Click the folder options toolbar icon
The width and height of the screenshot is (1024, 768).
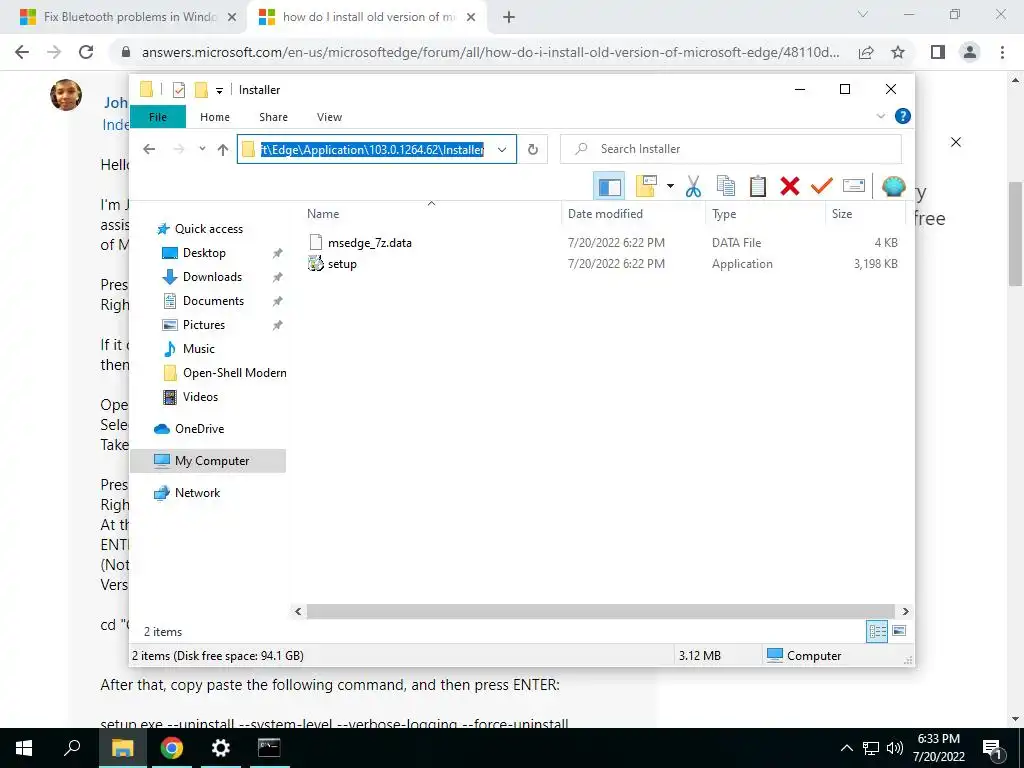(x=646, y=187)
